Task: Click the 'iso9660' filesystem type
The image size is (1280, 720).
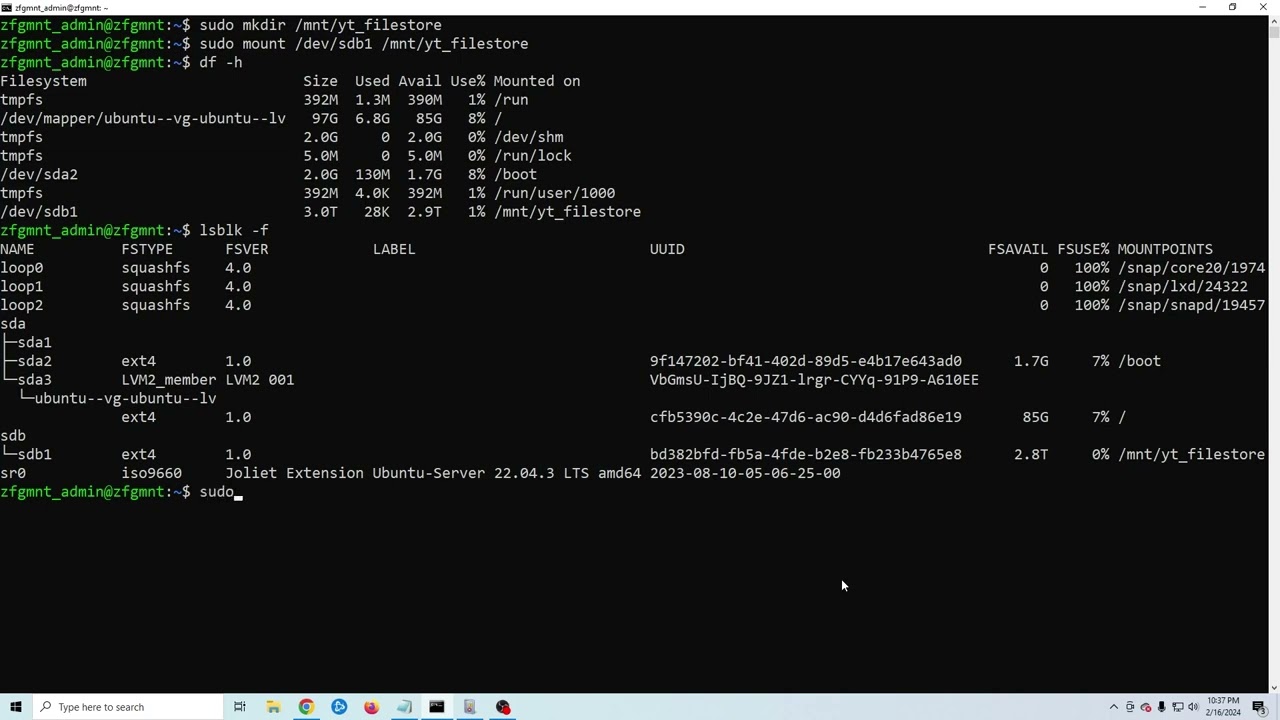Action: coord(152,473)
